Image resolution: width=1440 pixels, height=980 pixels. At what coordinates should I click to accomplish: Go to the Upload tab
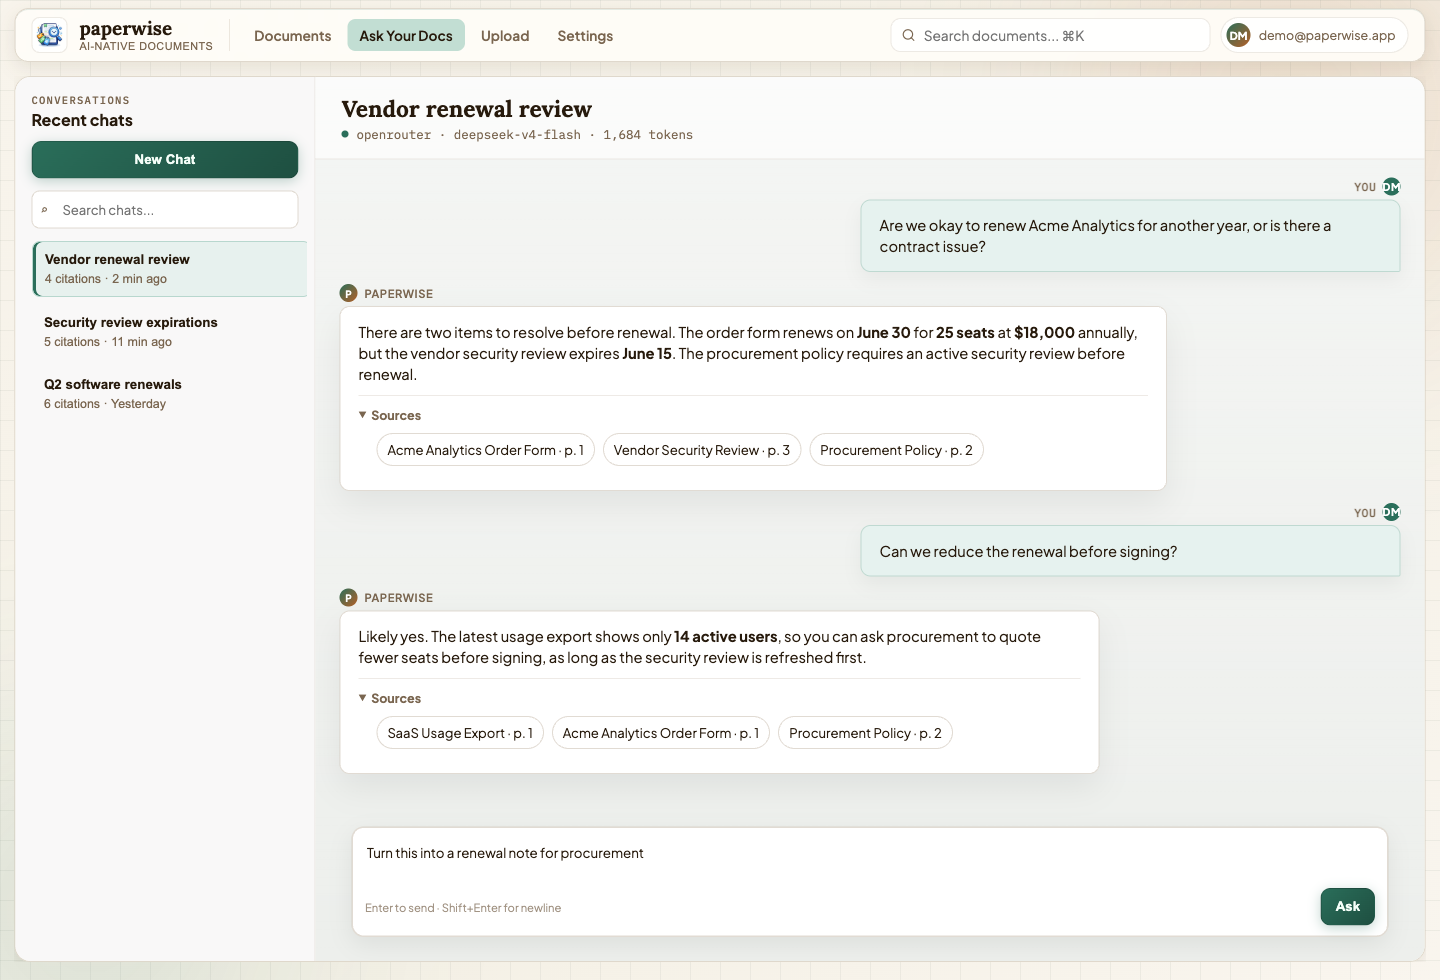pyautogui.click(x=505, y=36)
